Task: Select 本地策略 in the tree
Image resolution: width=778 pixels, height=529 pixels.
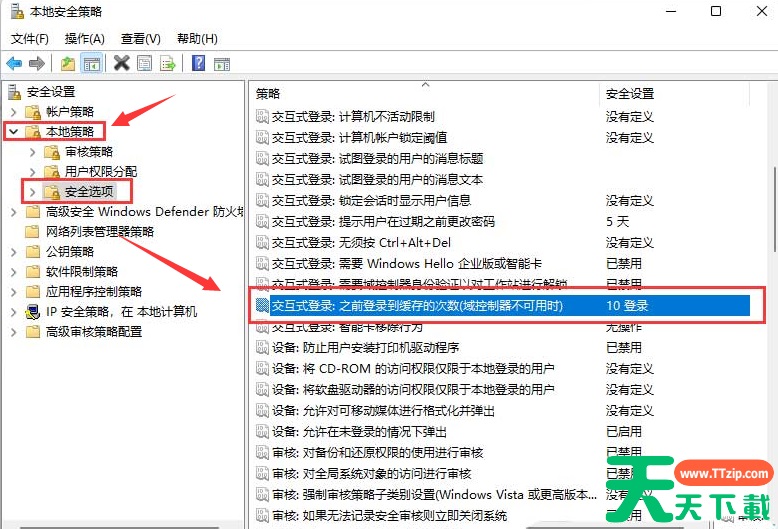Action: point(69,132)
